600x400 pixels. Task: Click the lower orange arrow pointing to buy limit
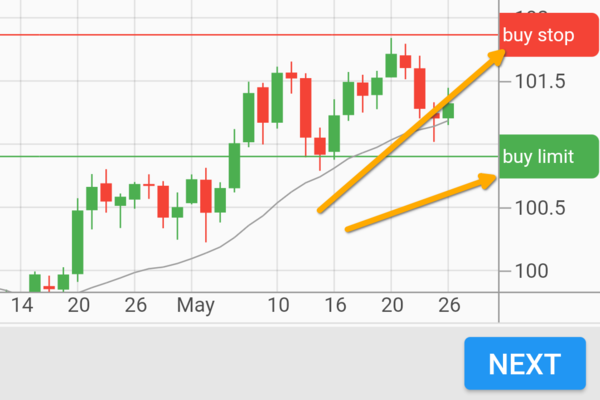coord(420,204)
